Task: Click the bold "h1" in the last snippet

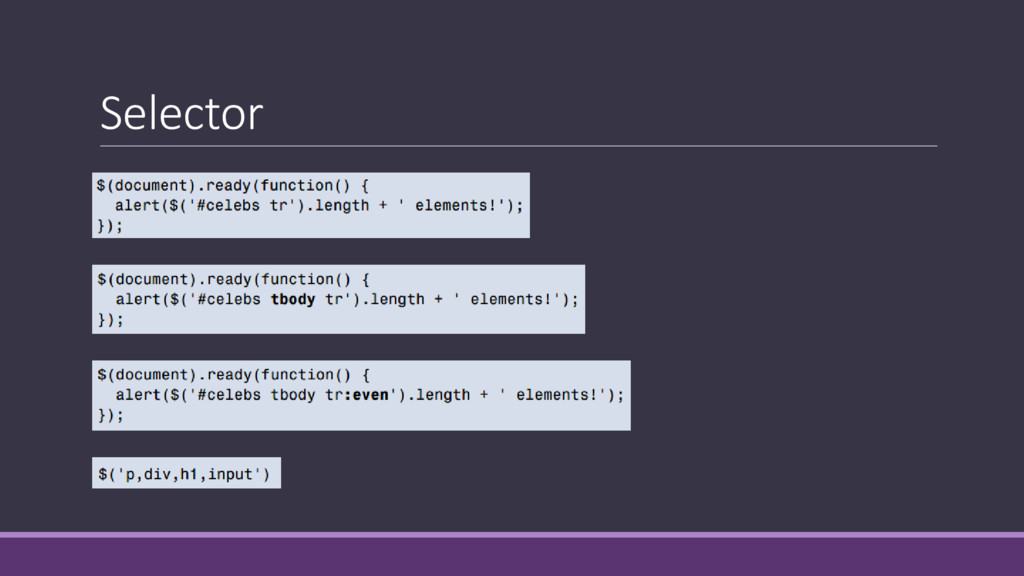Action: 187,473
